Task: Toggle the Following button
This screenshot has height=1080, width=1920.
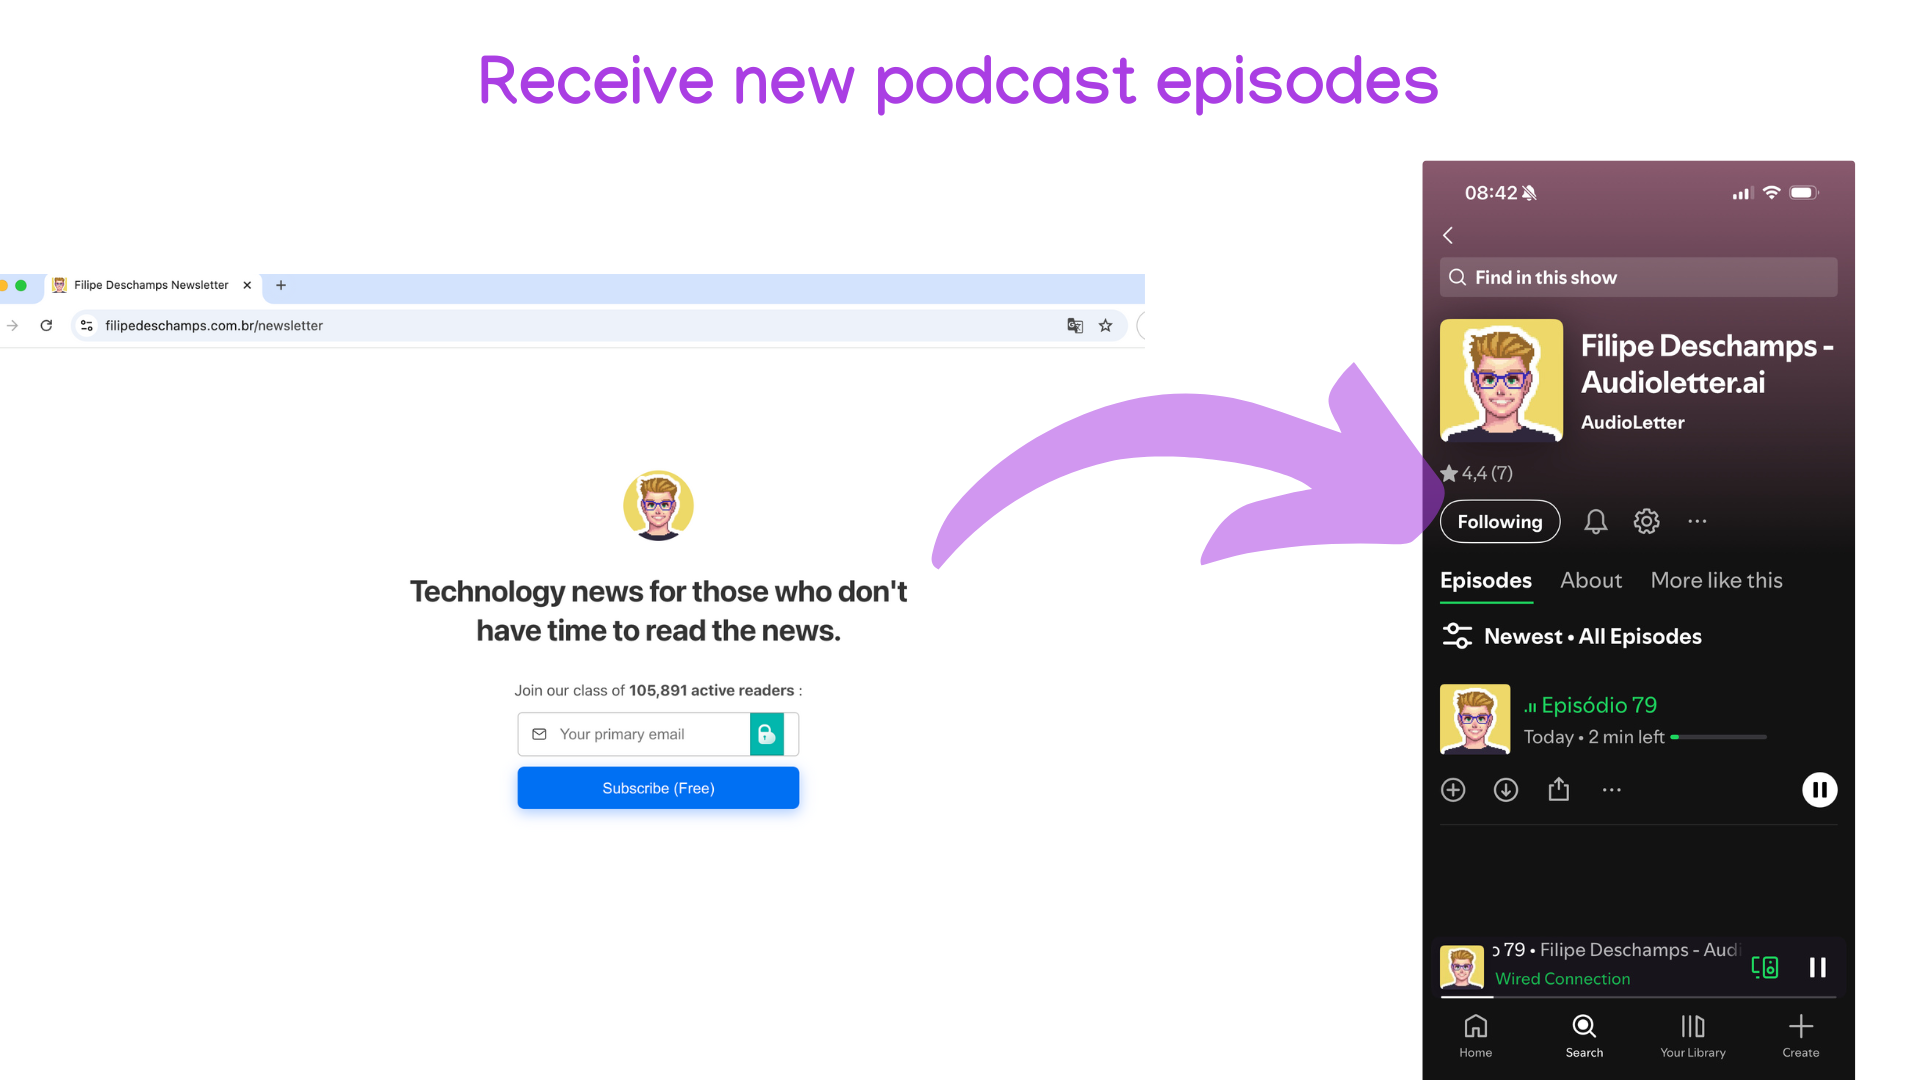Action: coord(1499,522)
